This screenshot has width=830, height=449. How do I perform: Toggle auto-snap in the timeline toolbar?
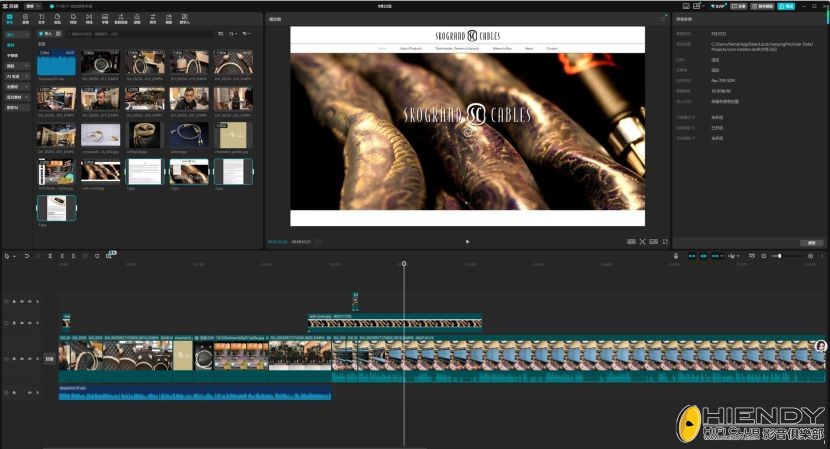tap(703, 256)
